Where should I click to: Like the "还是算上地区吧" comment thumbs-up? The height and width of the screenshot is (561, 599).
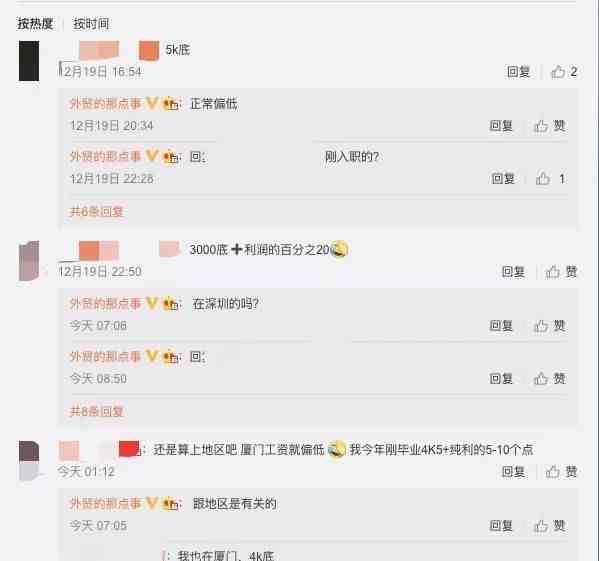click(x=561, y=472)
